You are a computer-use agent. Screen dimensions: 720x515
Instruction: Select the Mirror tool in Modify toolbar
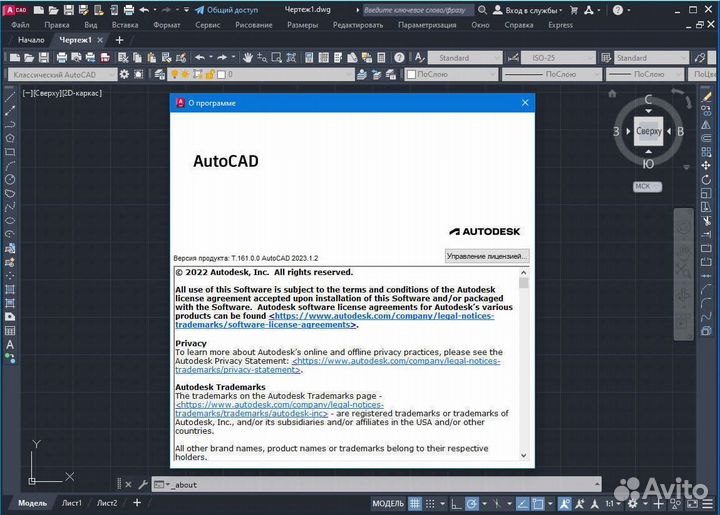tap(706, 124)
